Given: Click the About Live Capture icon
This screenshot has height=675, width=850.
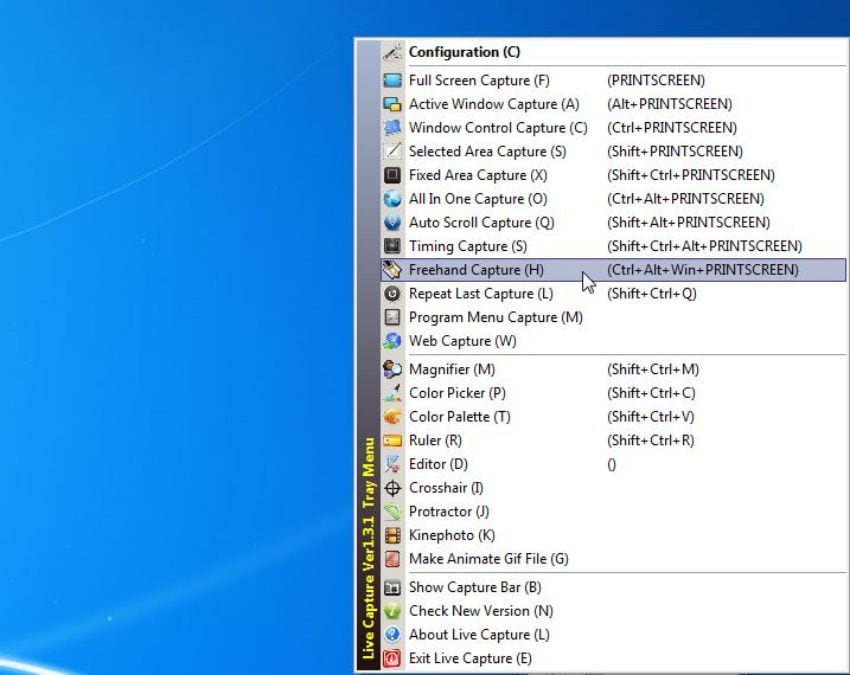Looking at the screenshot, I should pos(392,635).
